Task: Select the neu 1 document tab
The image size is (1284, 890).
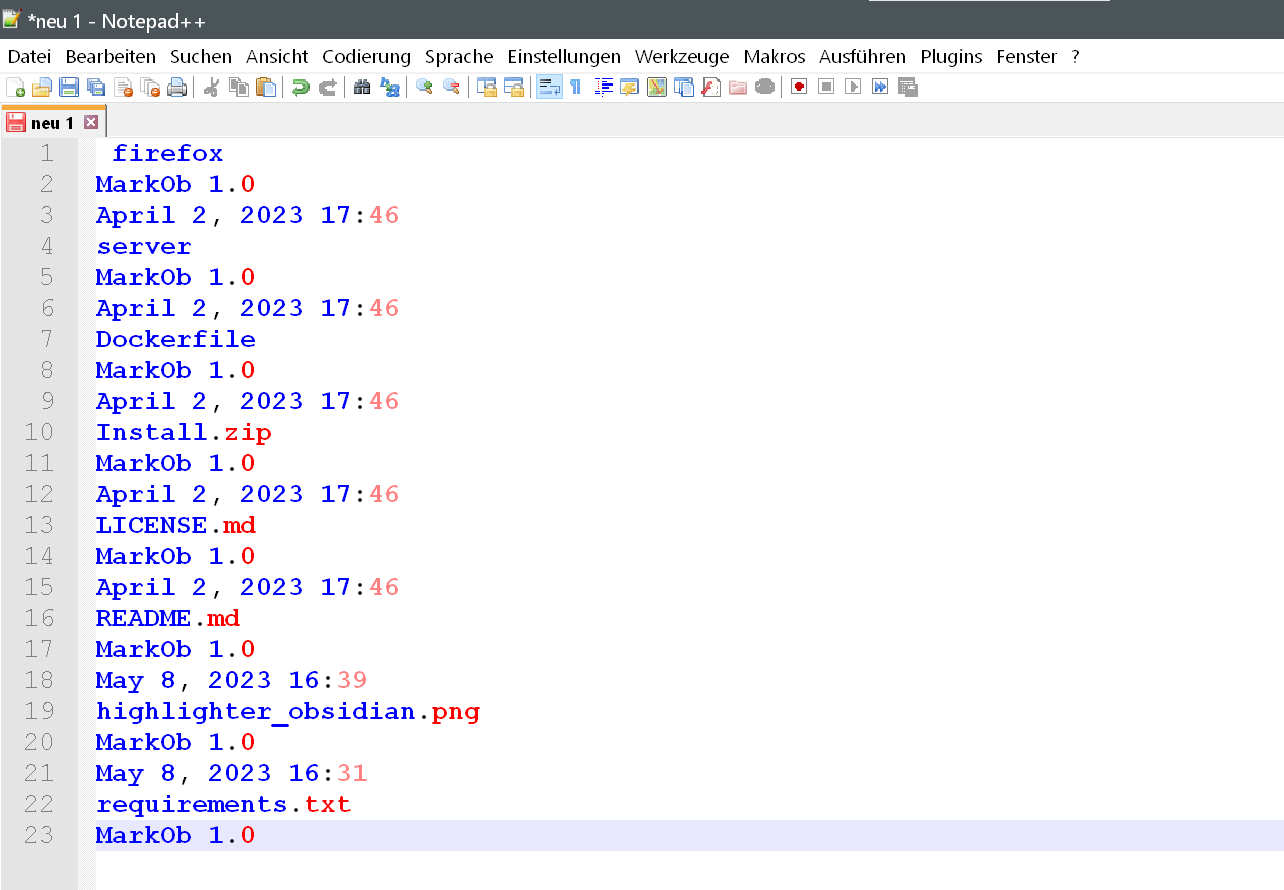Action: click(x=51, y=123)
